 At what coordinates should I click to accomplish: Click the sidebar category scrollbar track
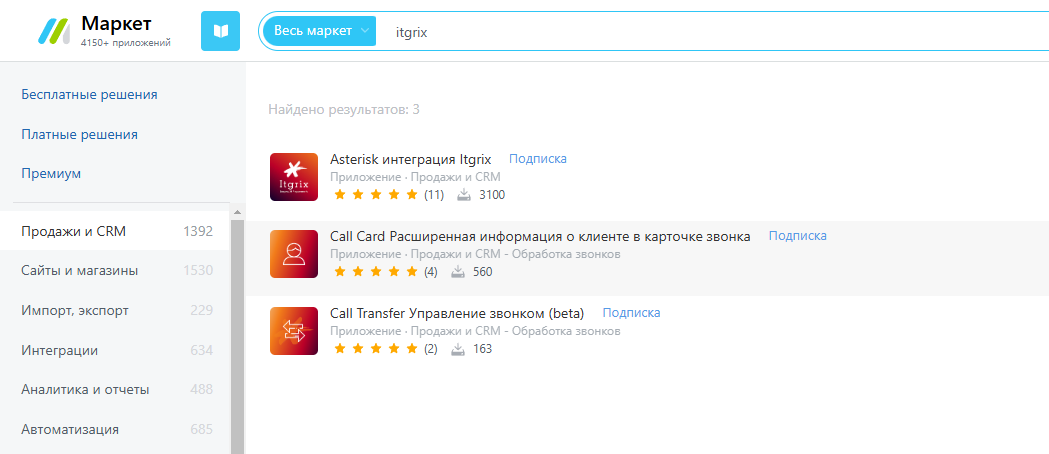coord(237,336)
